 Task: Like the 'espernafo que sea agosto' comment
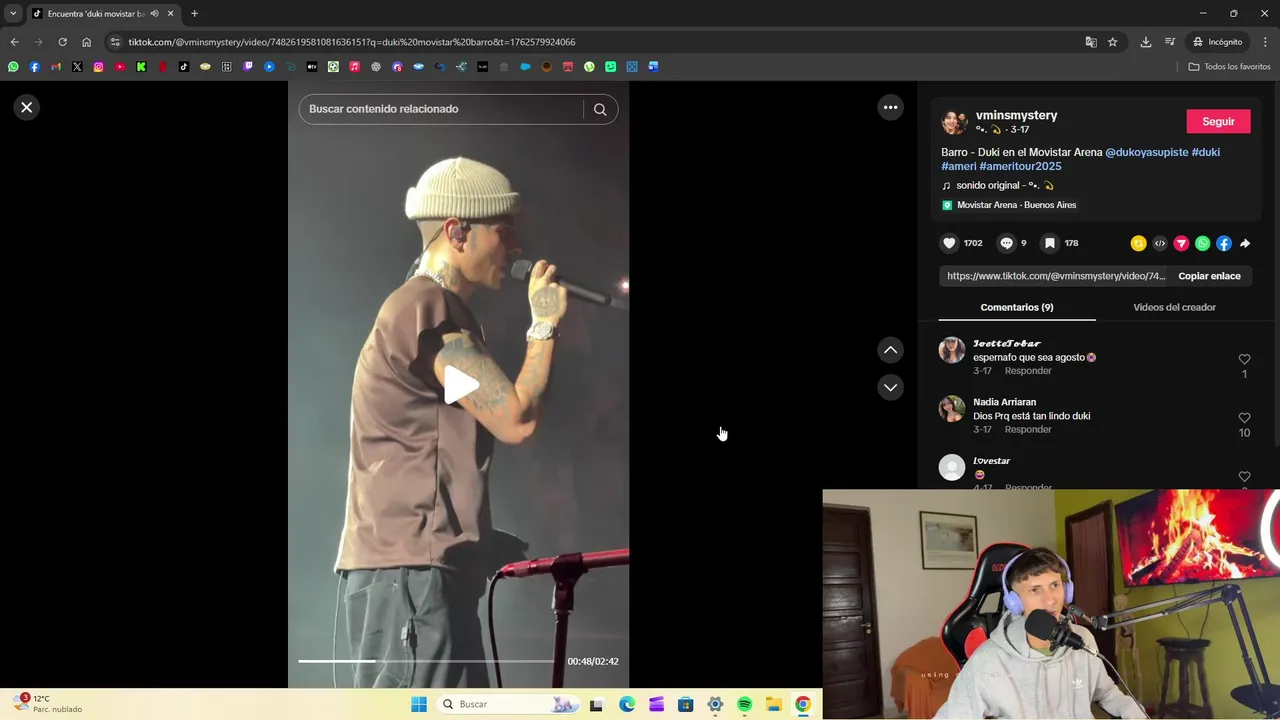(1244, 359)
